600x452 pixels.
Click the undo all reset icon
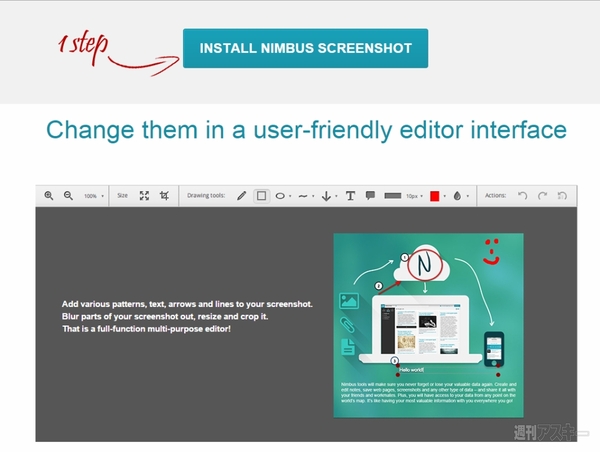[x=562, y=196]
